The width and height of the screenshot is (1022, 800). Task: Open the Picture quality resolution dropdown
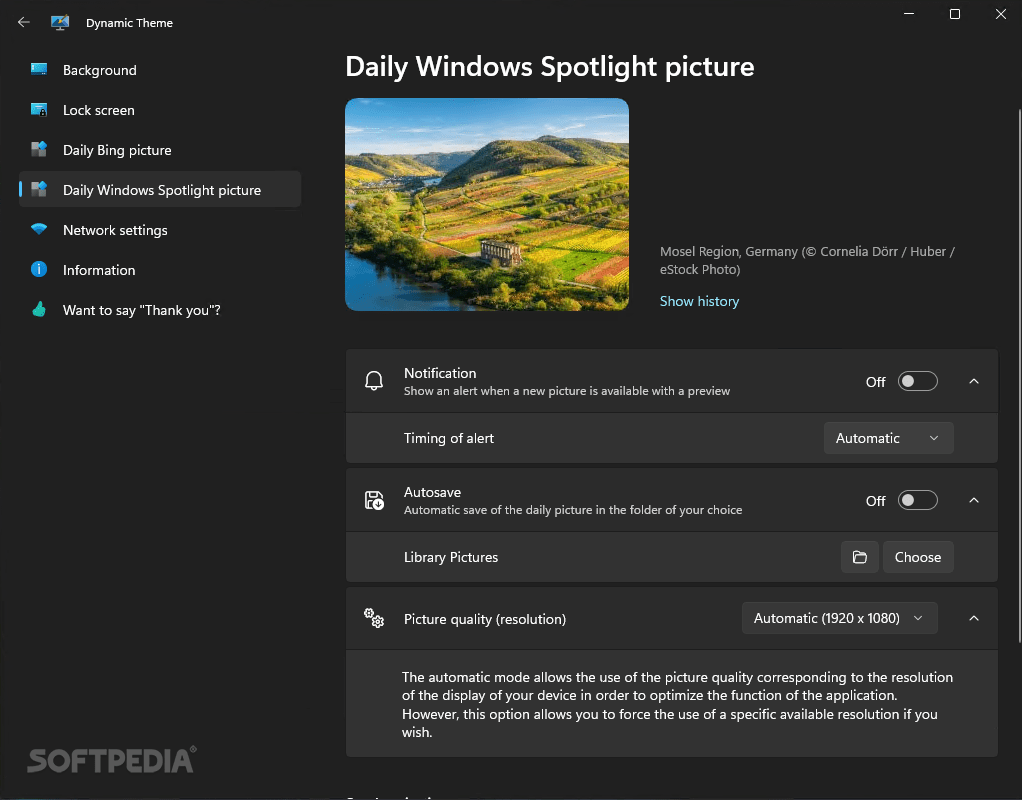(840, 618)
